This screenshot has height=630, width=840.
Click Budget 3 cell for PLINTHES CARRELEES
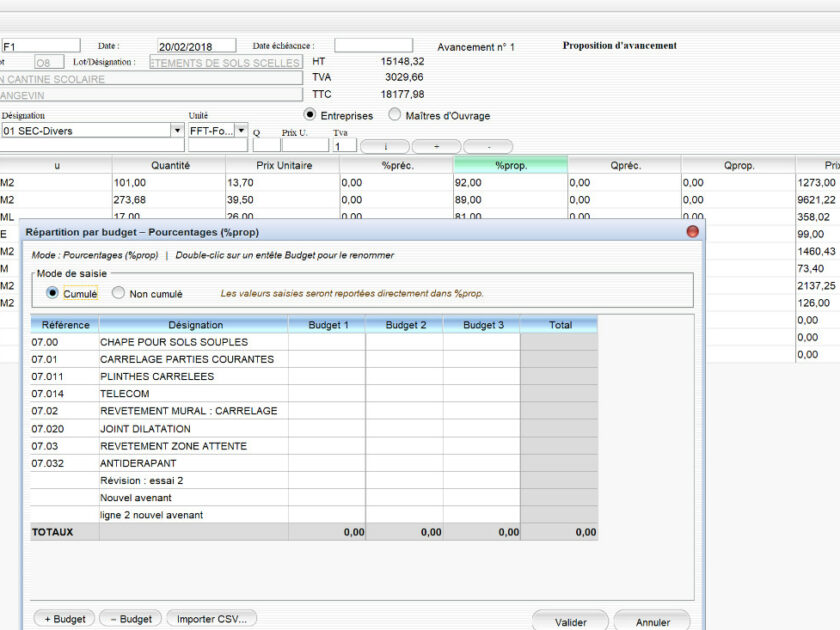click(482, 376)
